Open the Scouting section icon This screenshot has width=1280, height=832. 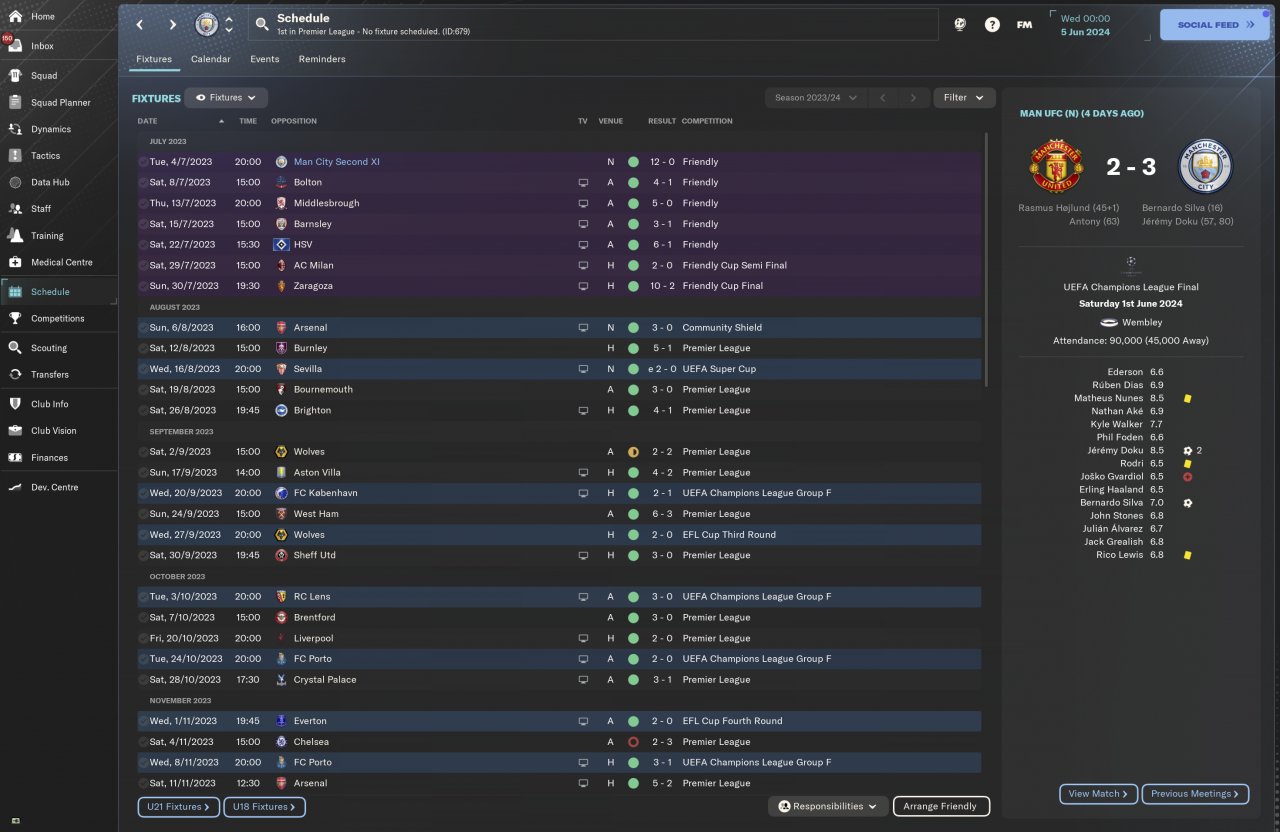click(x=15, y=348)
